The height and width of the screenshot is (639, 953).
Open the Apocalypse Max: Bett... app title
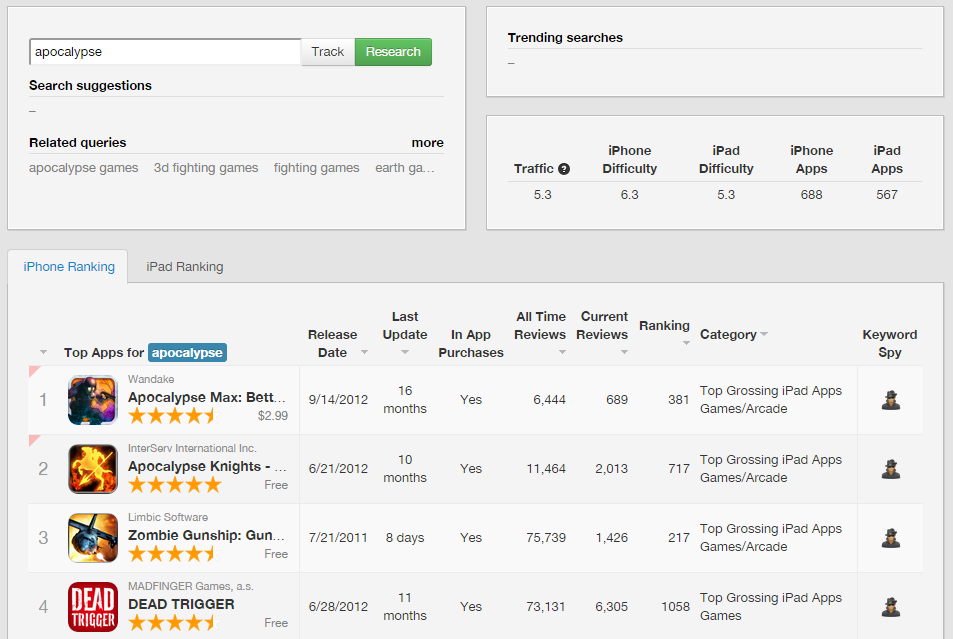(x=207, y=398)
